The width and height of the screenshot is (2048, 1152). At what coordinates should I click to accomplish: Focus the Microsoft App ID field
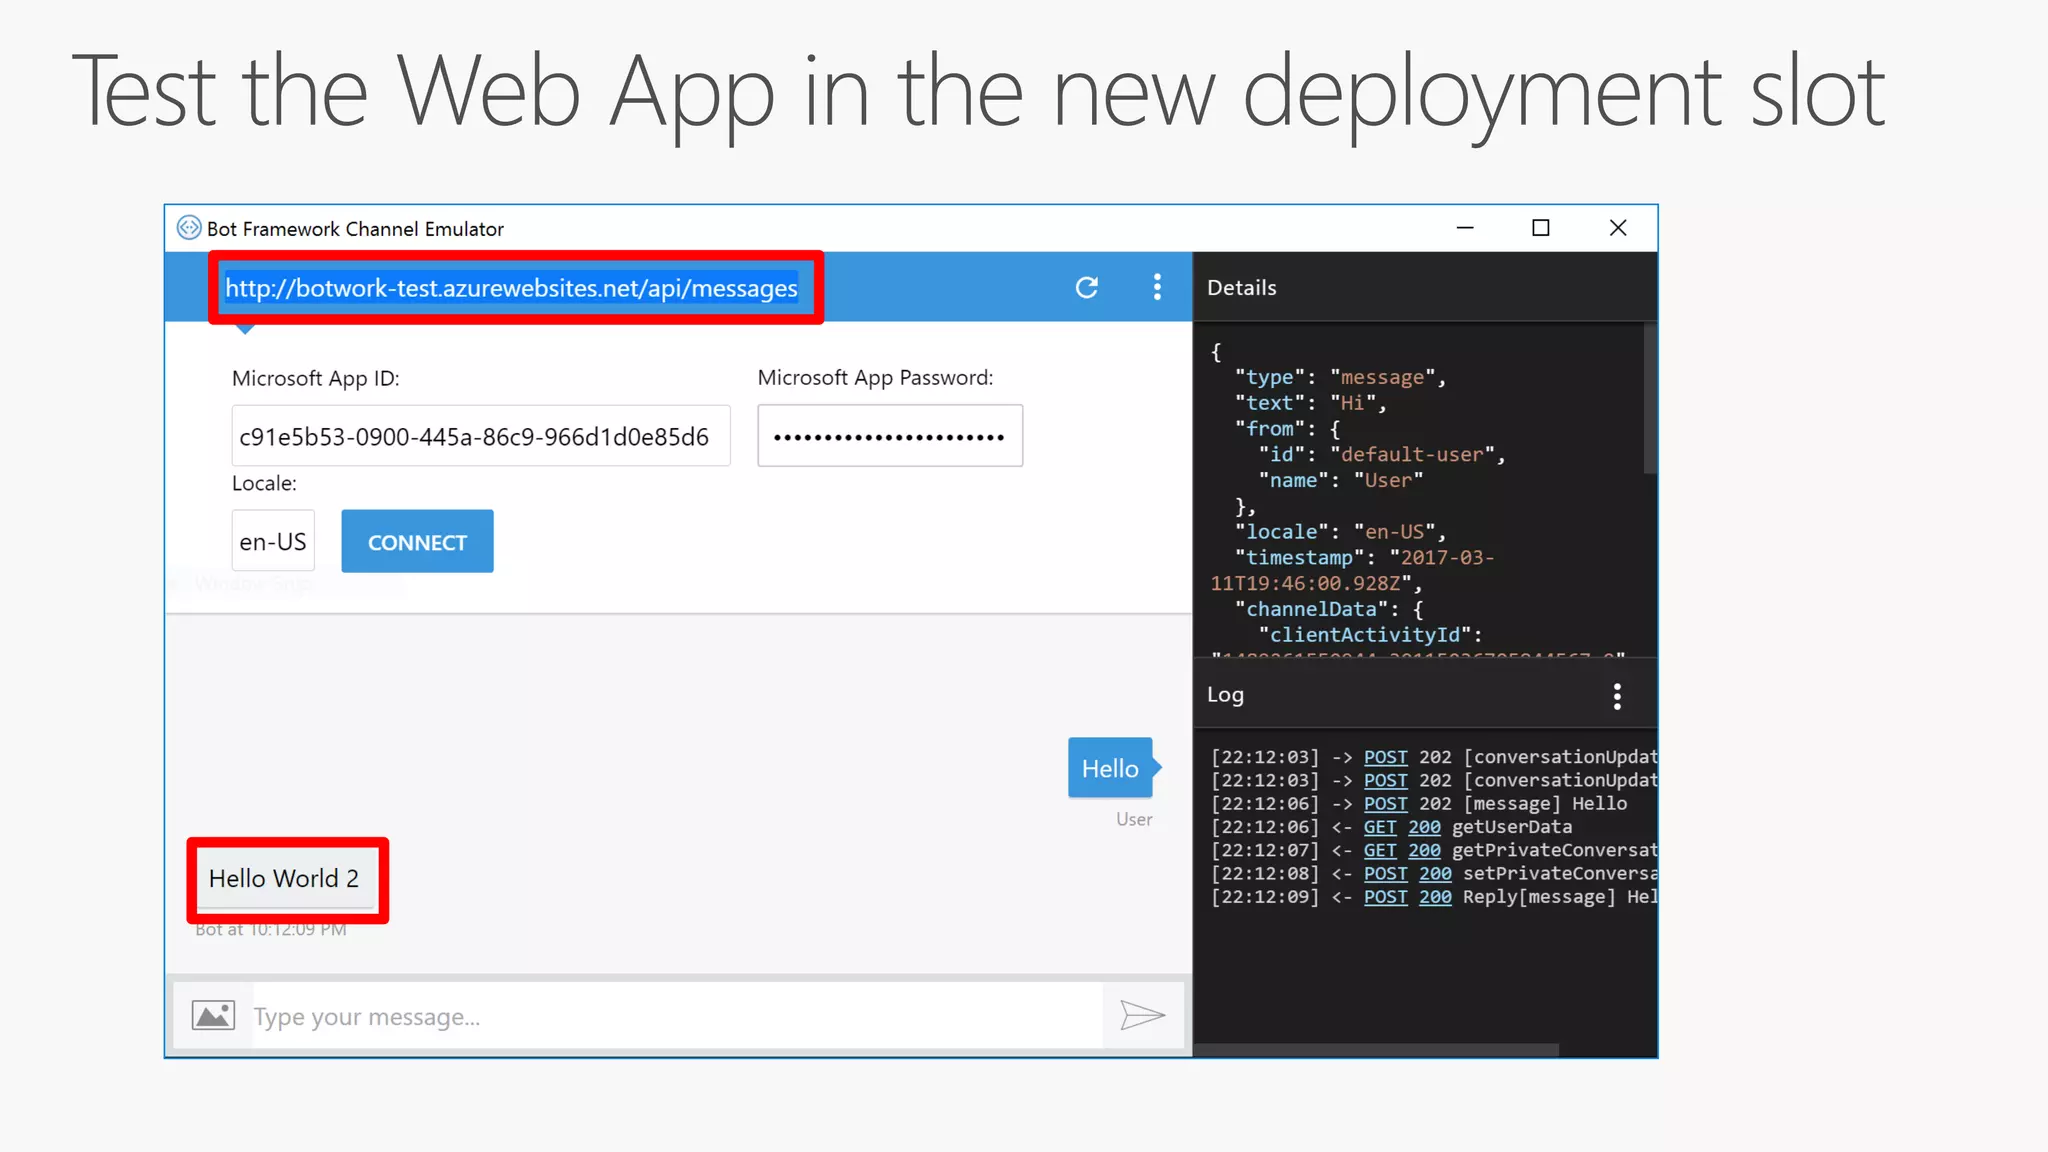(x=480, y=436)
